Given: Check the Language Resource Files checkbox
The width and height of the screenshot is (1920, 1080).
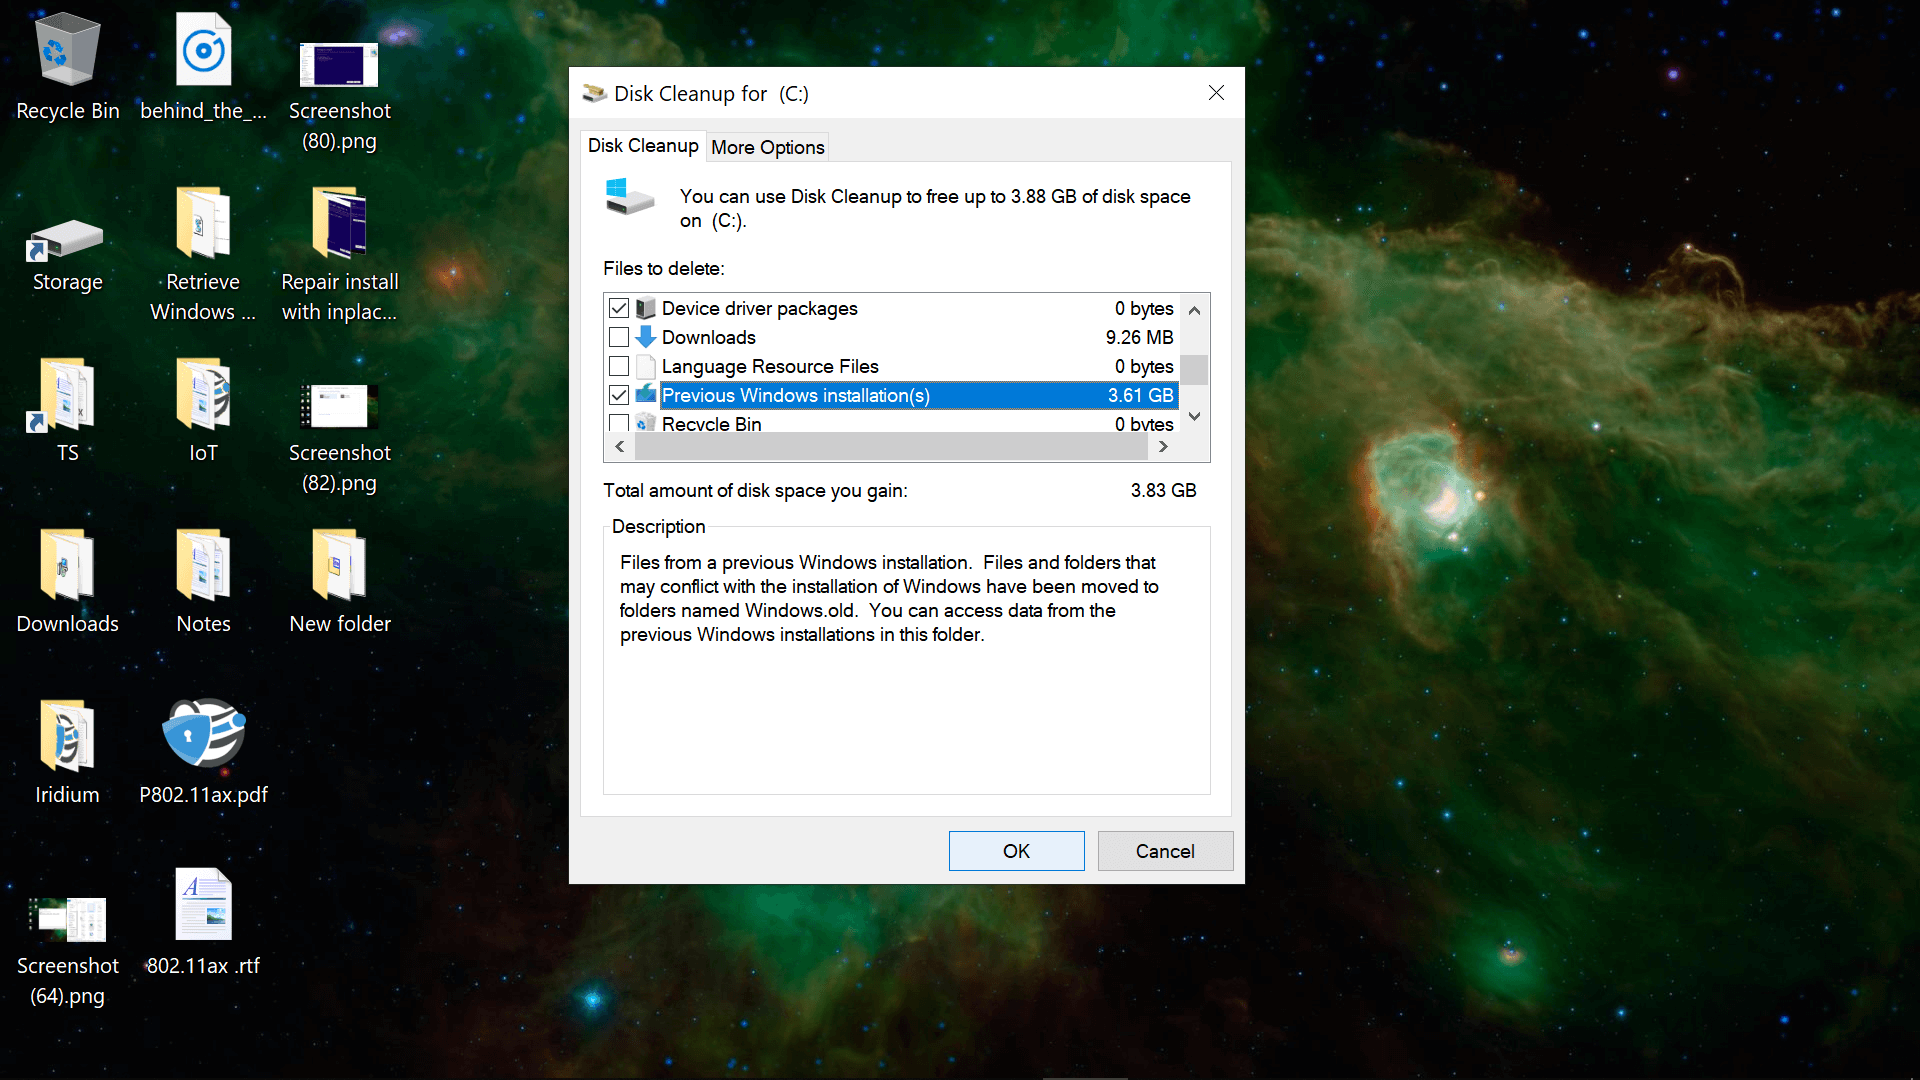Looking at the screenshot, I should pos(619,366).
